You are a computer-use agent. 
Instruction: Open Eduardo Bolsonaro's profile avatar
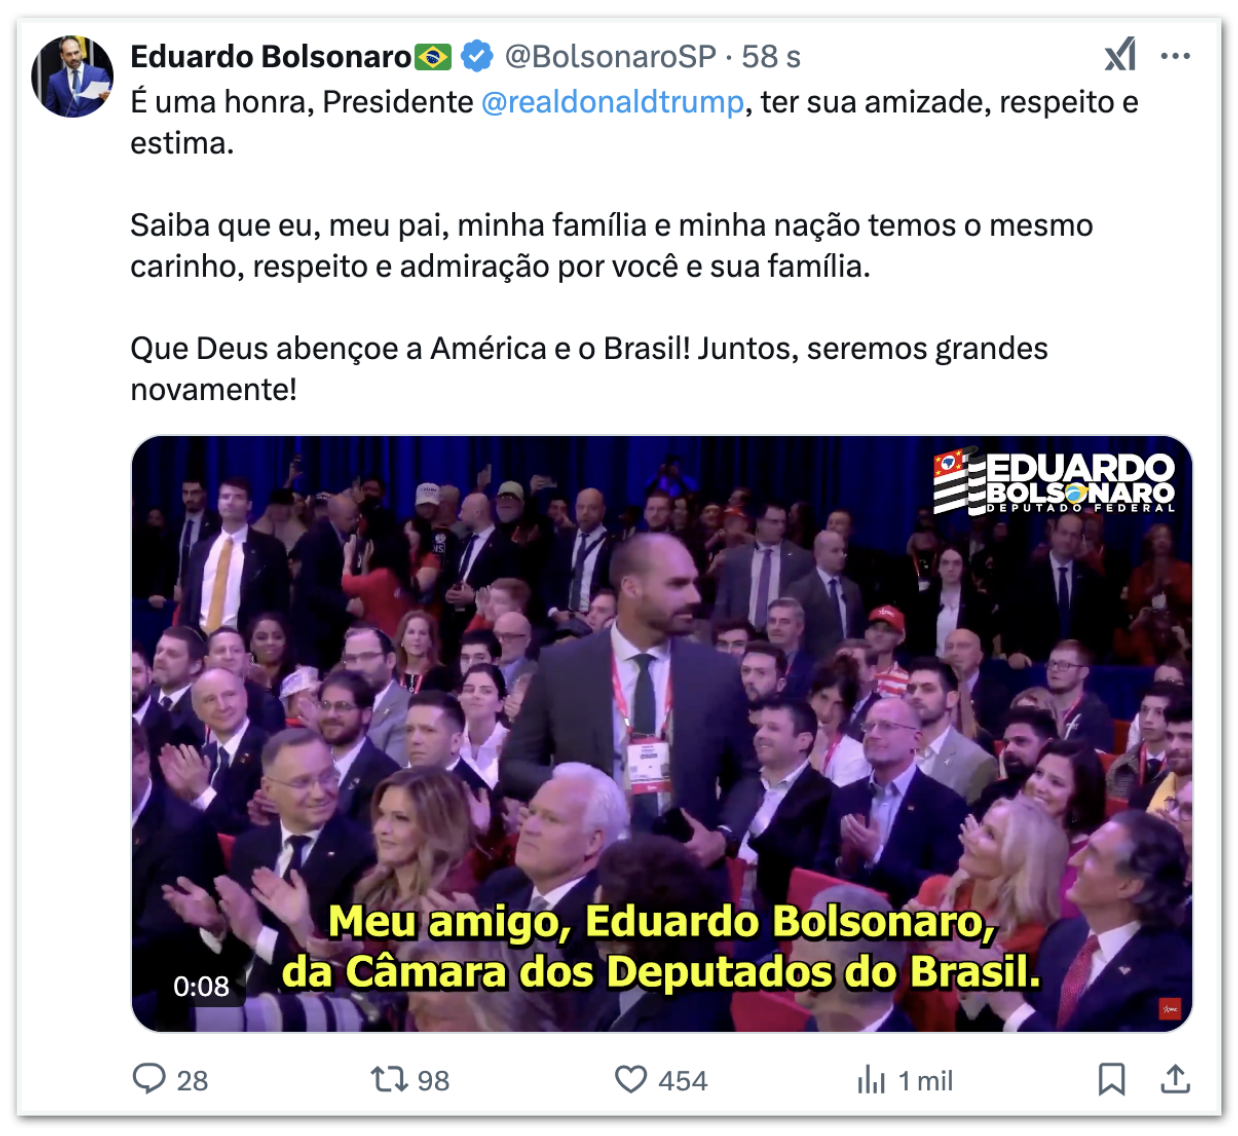click(x=73, y=77)
